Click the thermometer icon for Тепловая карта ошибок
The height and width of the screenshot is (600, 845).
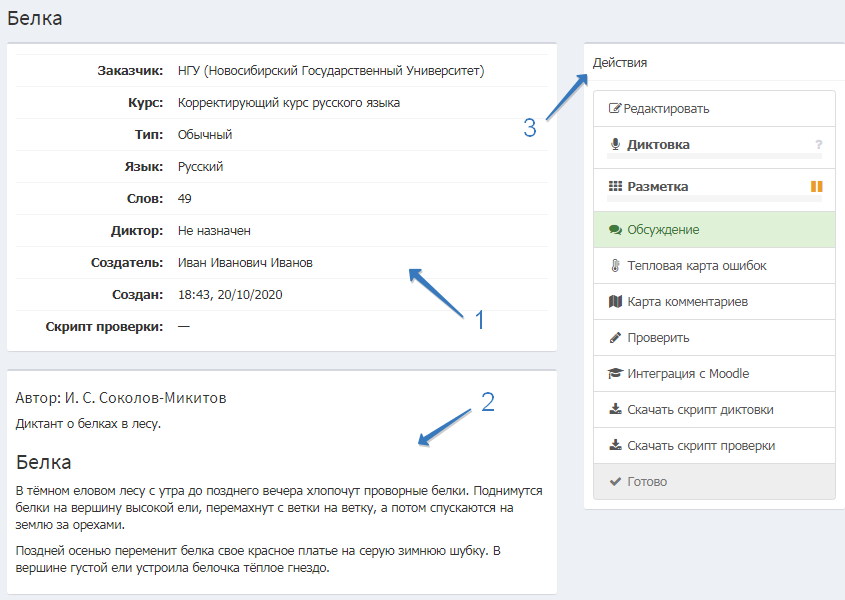(615, 266)
